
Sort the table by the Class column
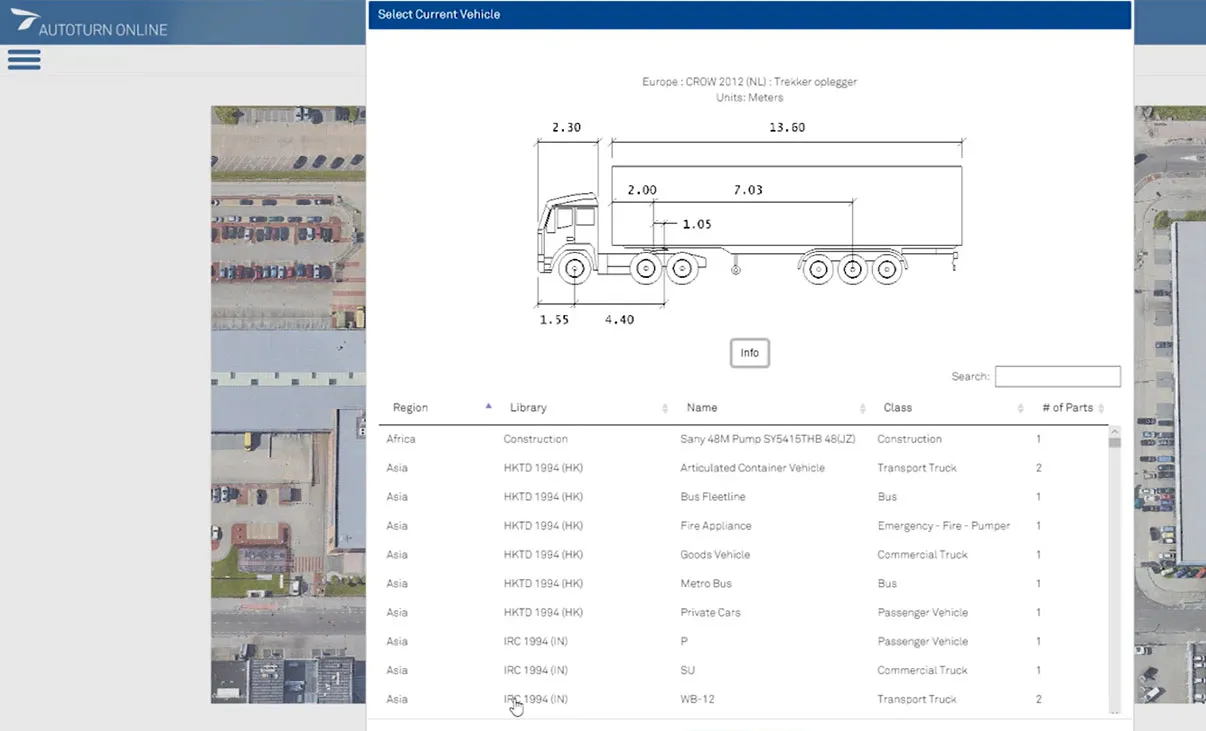tap(953, 407)
